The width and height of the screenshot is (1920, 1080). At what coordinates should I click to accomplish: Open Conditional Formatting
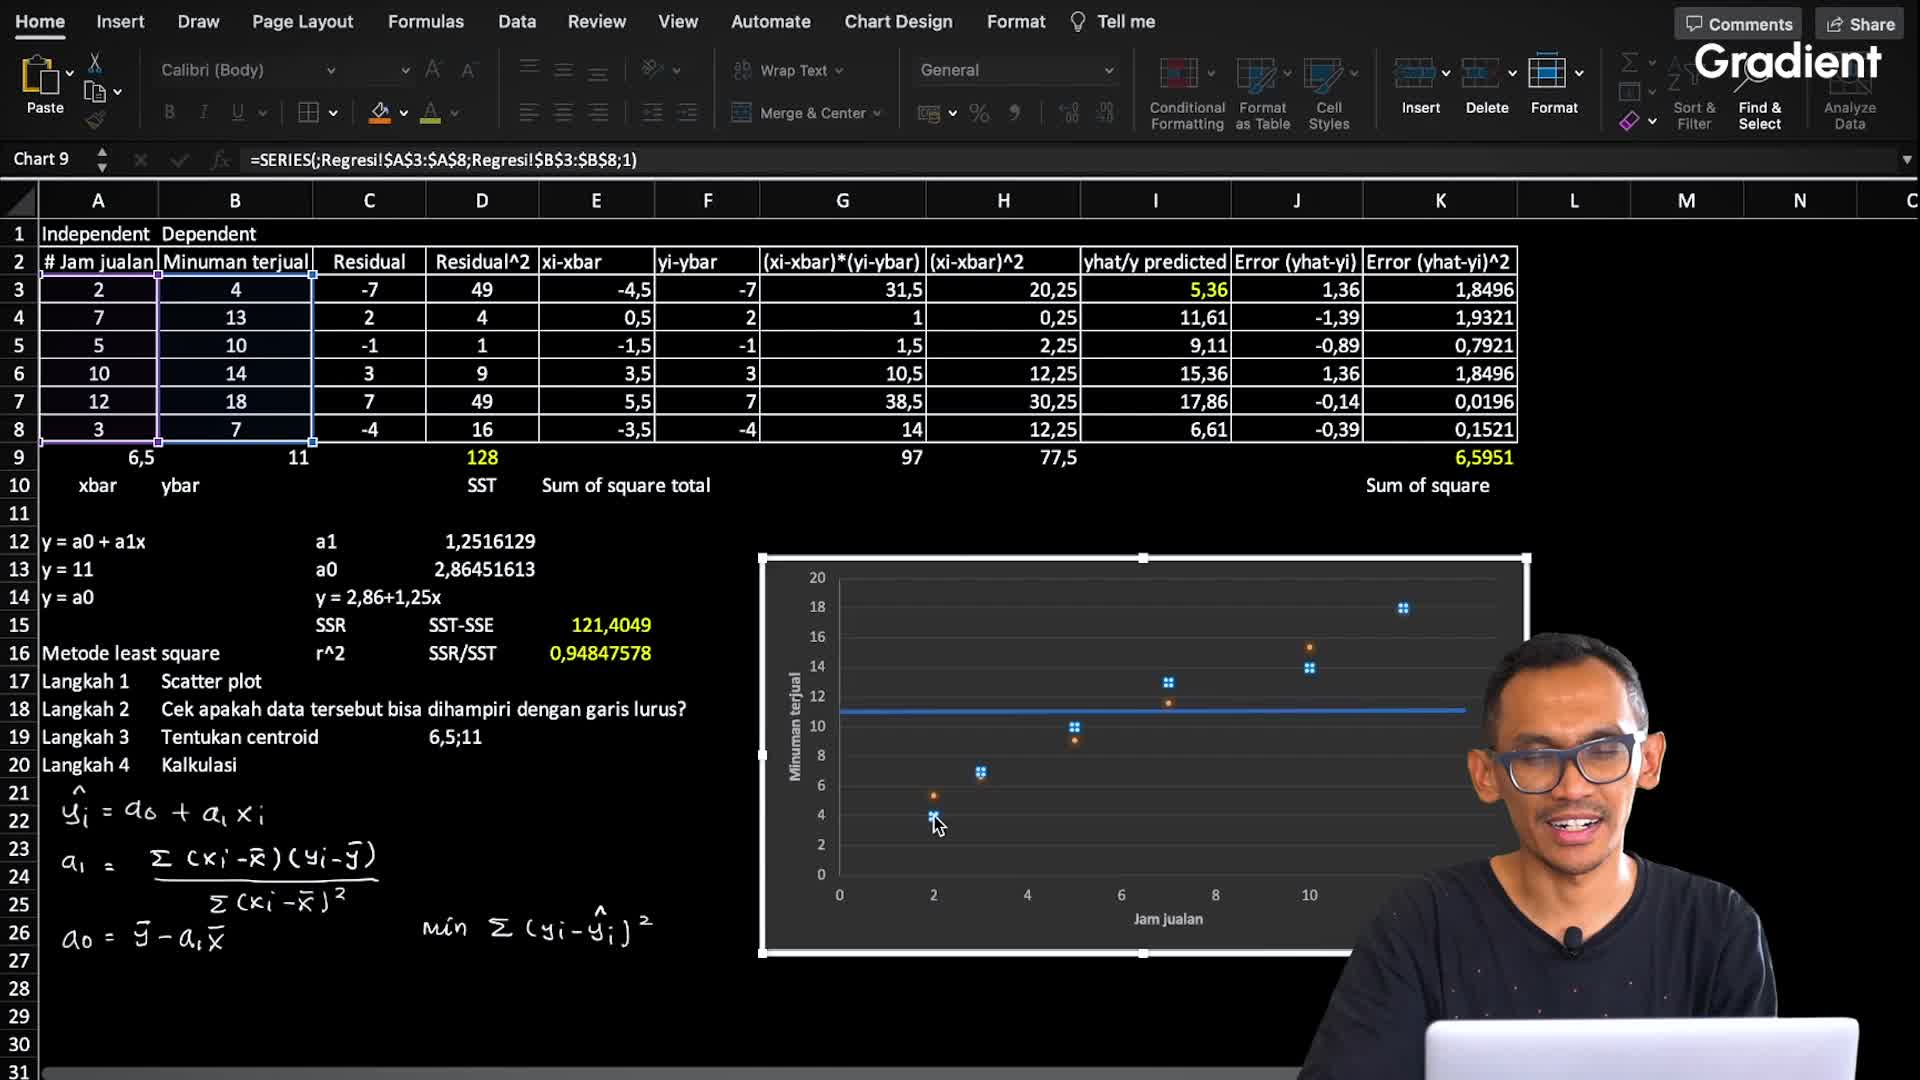pos(1186,92)
